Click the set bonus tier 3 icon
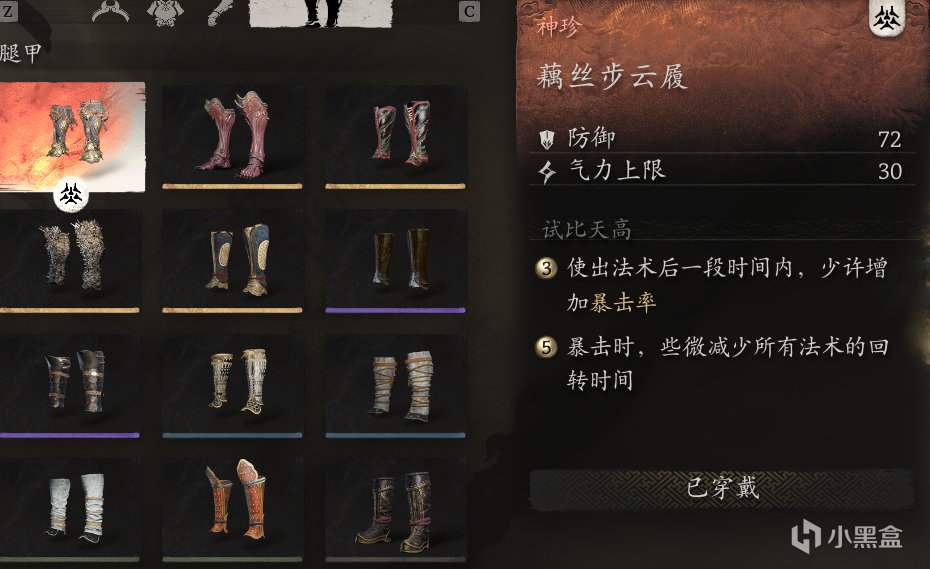This screenshot has width=930, height=569. (x=546, y=268)
